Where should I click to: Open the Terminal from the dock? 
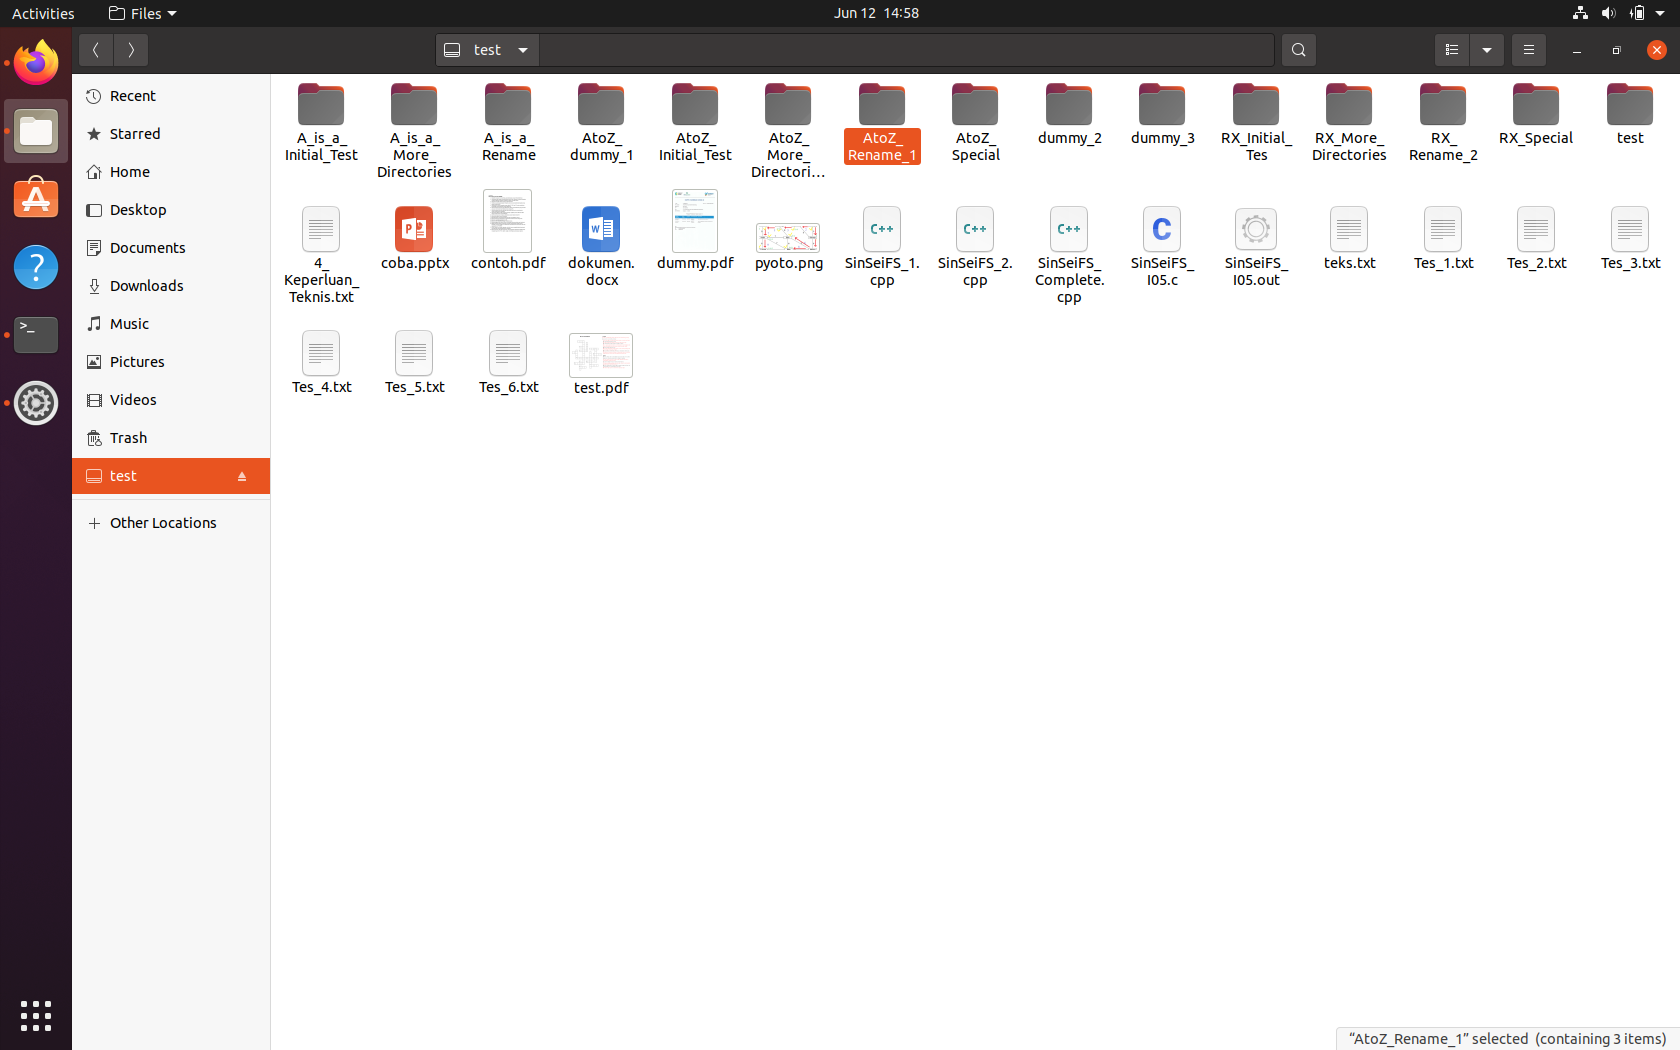pos(35,335)
